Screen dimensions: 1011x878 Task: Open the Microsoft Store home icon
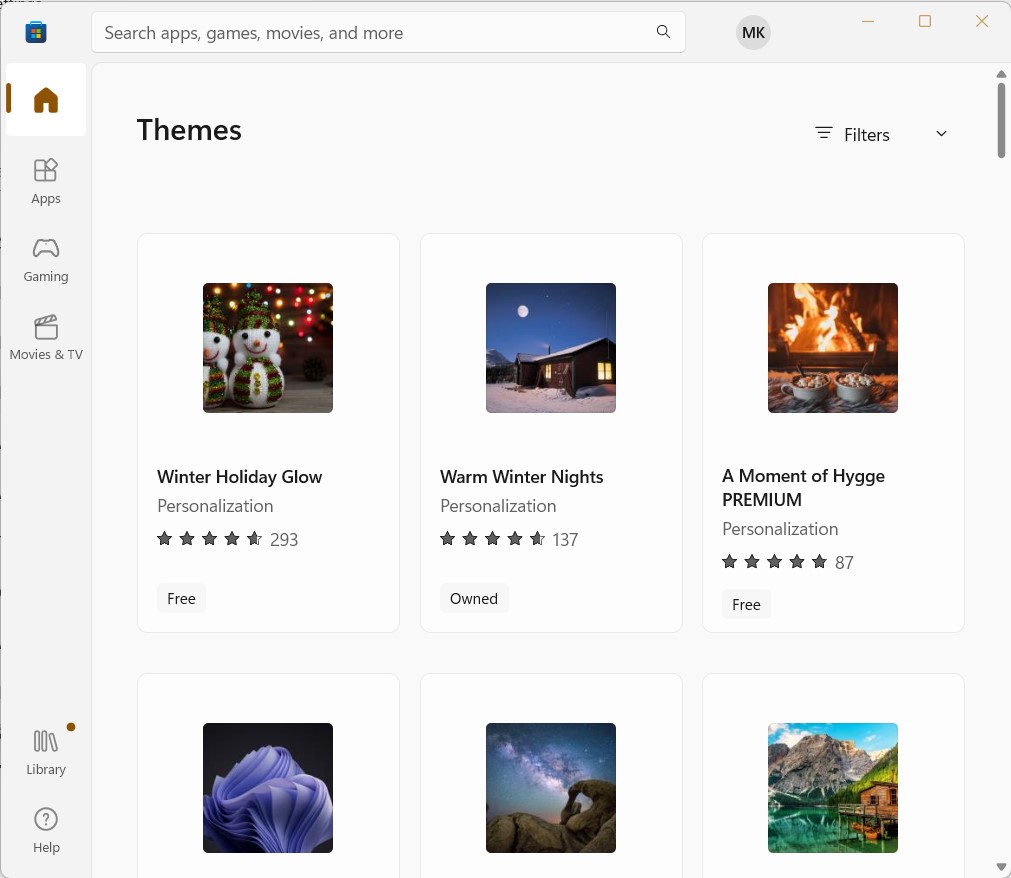(45, 99)
